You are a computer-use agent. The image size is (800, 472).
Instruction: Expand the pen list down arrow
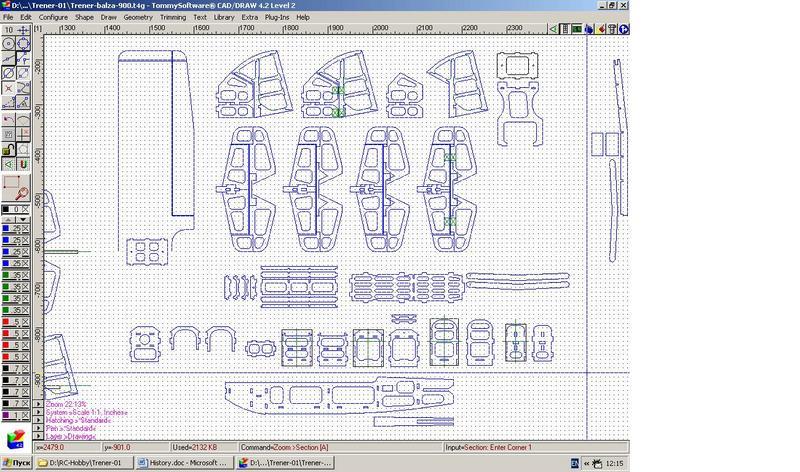pyautogui.click(x=23, y=218)
